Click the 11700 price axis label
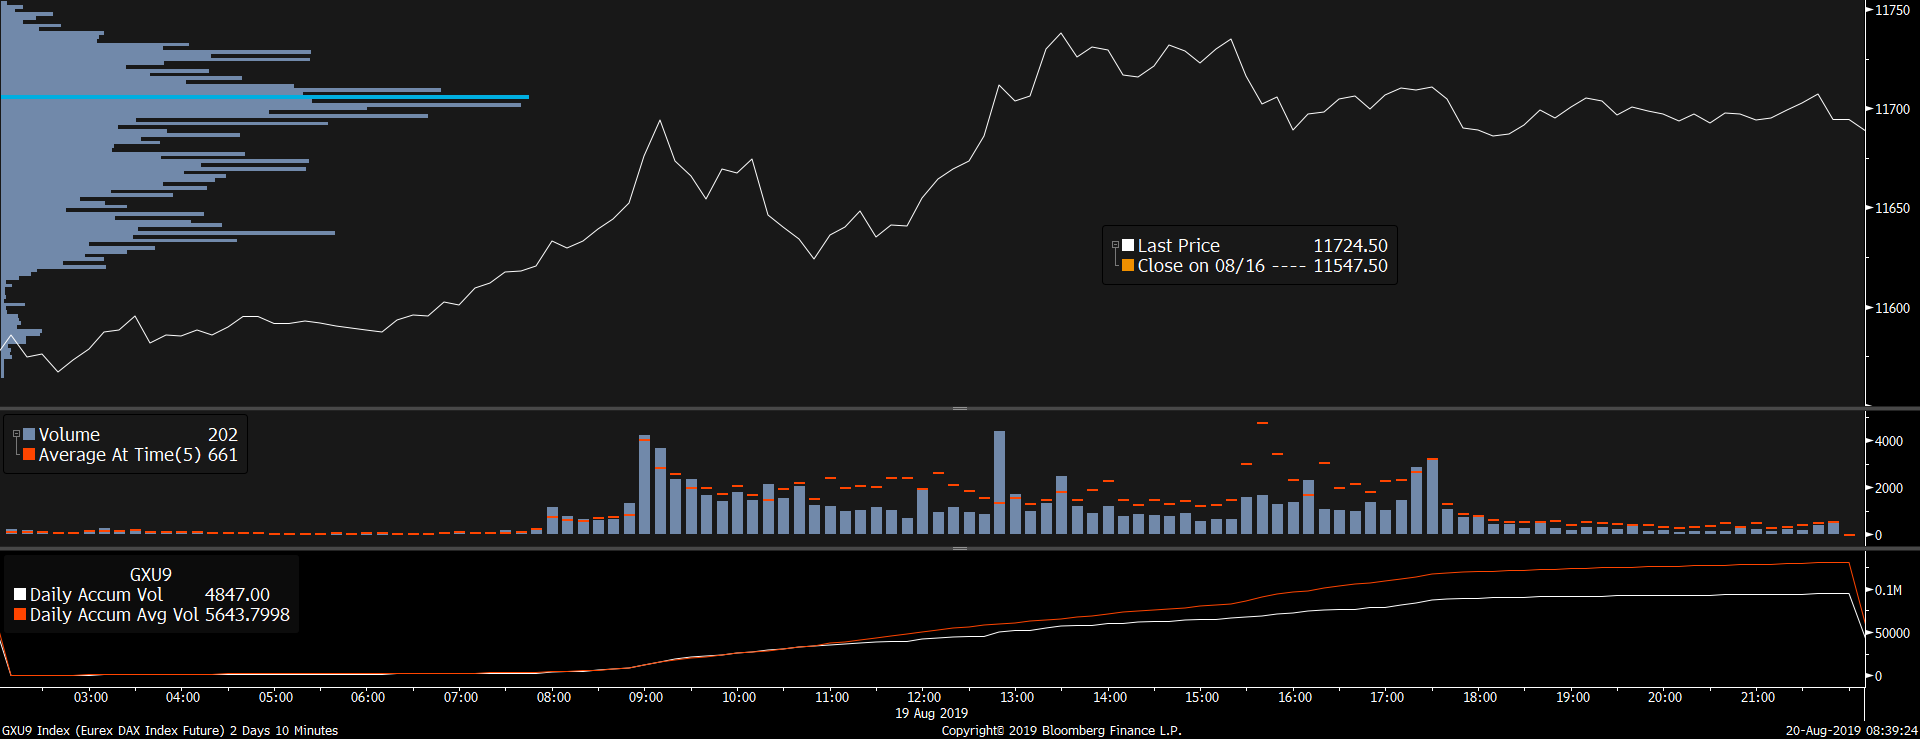Image resolution: width=1920 pixels, height=739 pixels. pos(1892,109)
